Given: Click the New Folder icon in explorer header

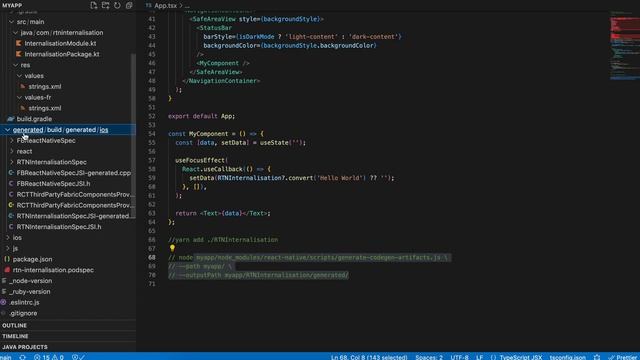Looking at the screenshot, I should [105, 5].
